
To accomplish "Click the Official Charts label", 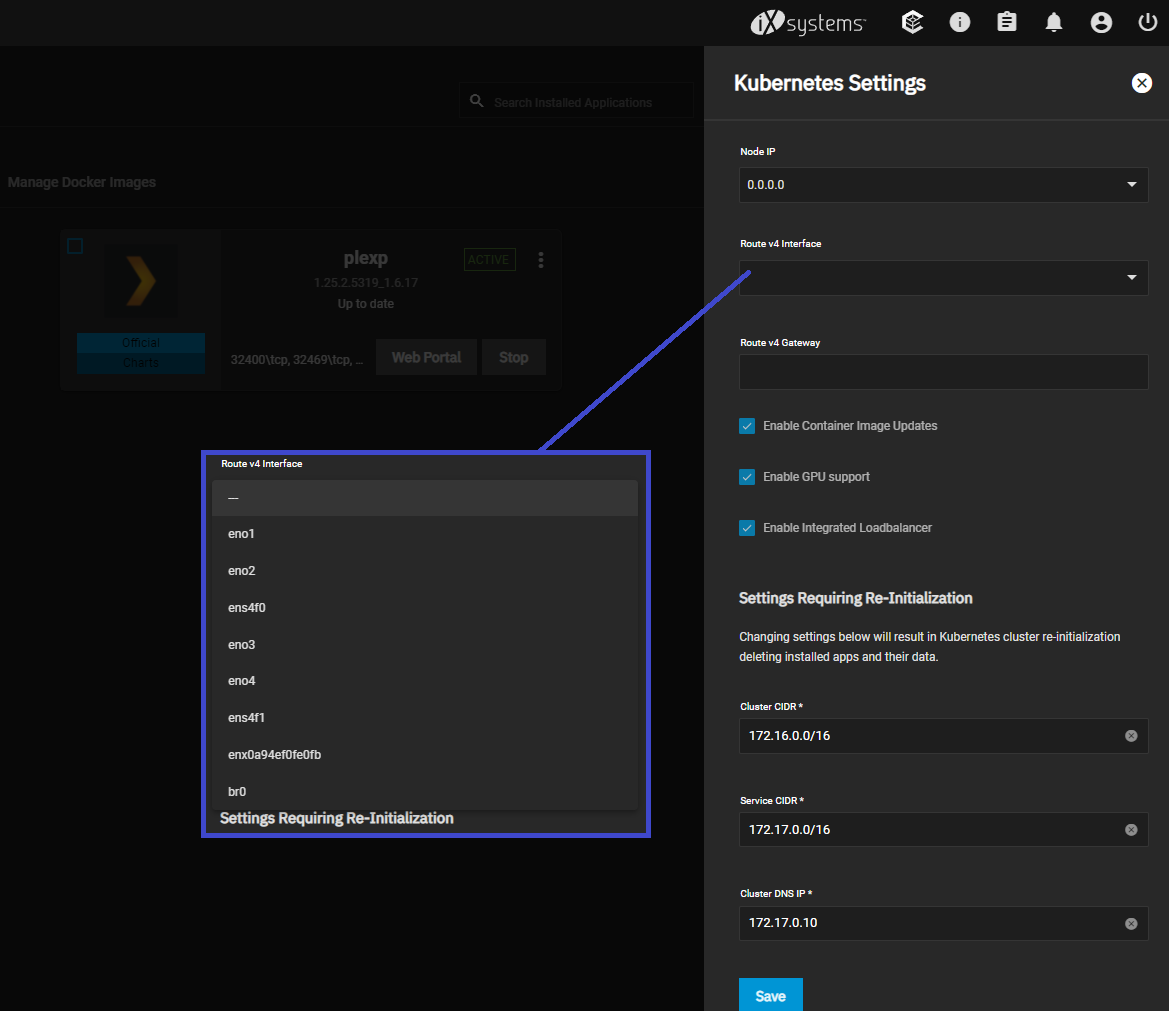I will point(140,353).
